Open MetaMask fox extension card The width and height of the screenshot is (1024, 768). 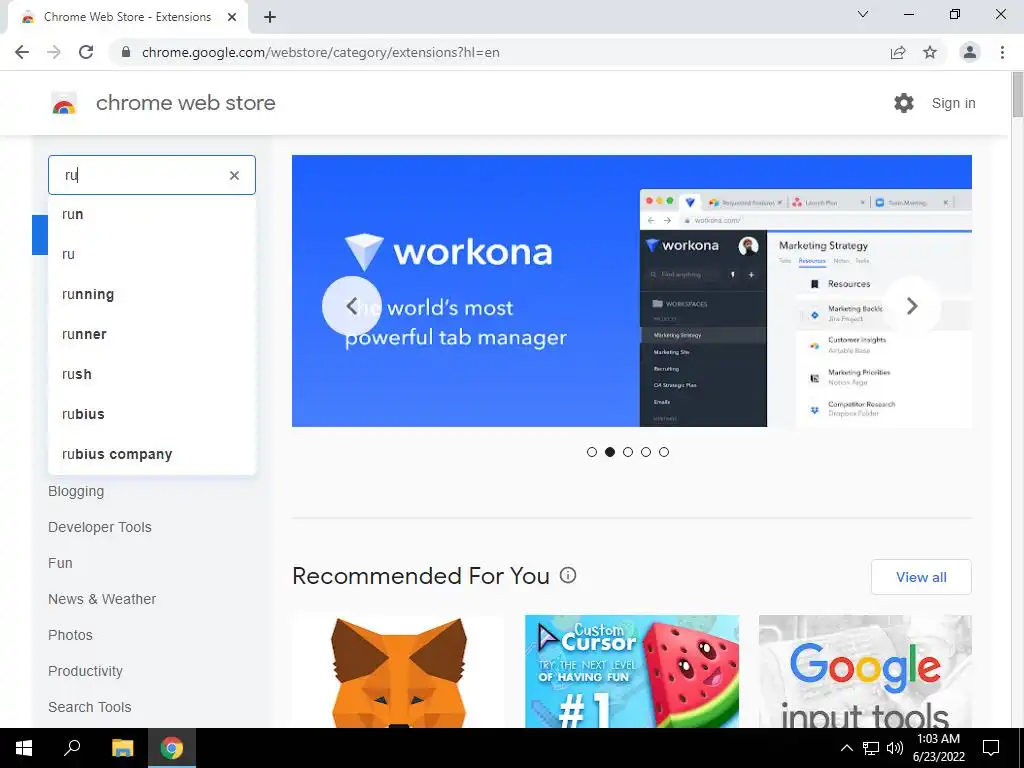coord(398,671)
